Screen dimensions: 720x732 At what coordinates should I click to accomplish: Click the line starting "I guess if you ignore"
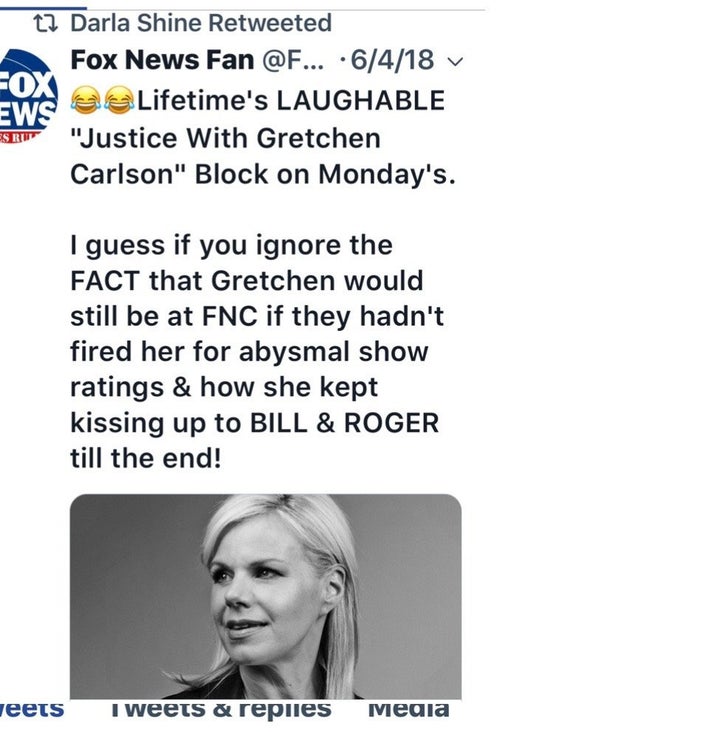pos(232,246)
